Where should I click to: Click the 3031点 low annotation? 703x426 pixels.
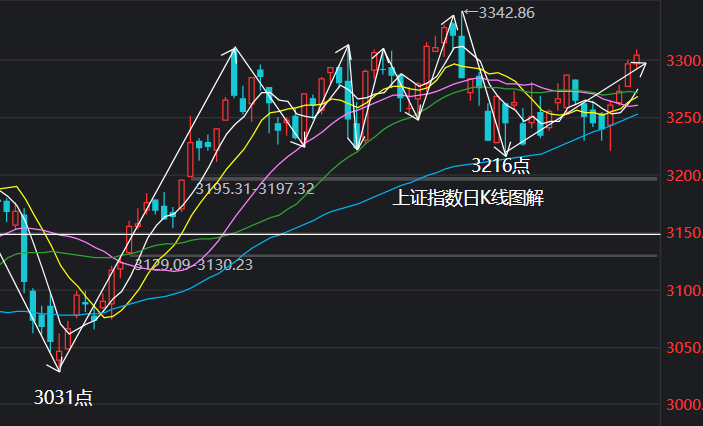(x=63, y=397)
